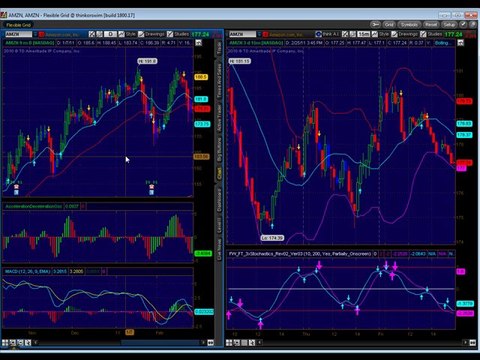The width and height of the screenshot is (480, 360).
Task: Open the Live News vertical sidebar tab
Action: [x=219, y=249]
